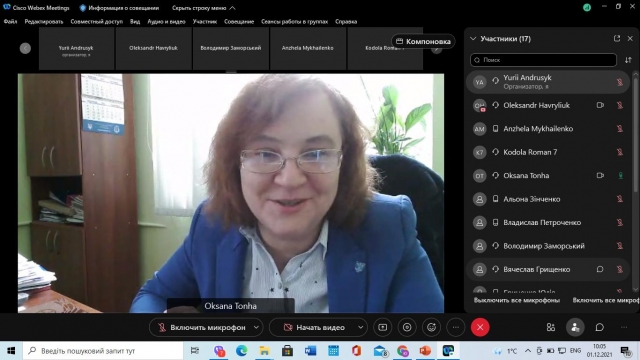Select participant Альона Зінченко
Viewport: 640px width, 360px height.
[549, 199]
